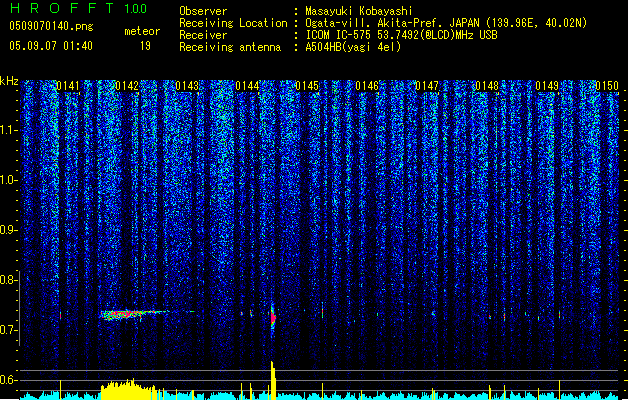Click the bright magenta meteor burst before 0145
Viewport: 629px width, 400px height.
point(273,317)
